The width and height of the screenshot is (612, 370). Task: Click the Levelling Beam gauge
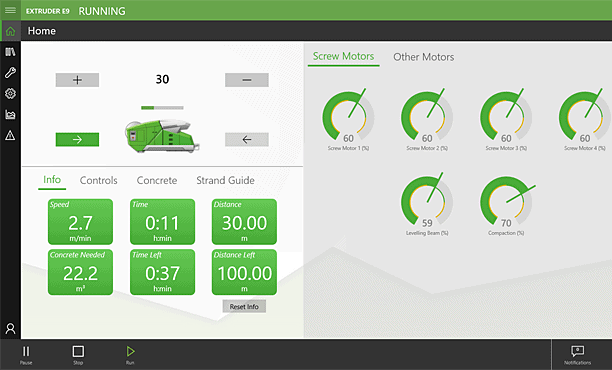tap(427, 204)
